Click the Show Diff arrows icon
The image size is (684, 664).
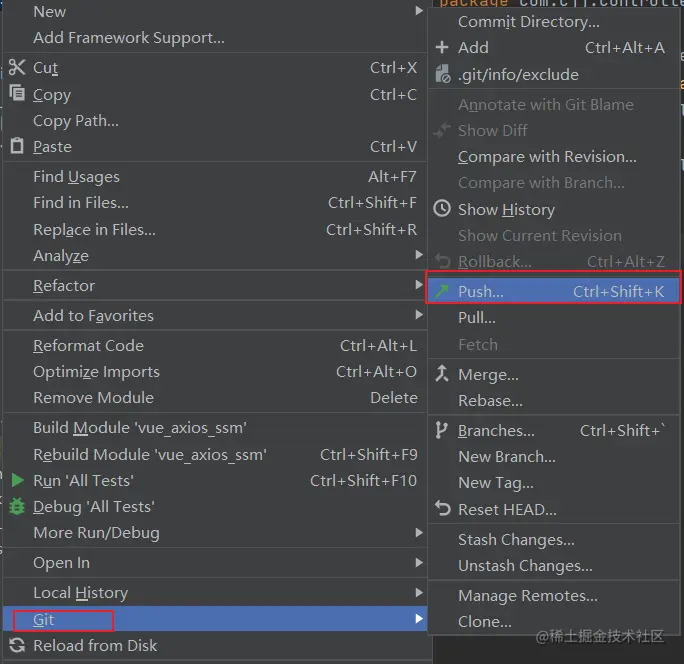[442, 130]
